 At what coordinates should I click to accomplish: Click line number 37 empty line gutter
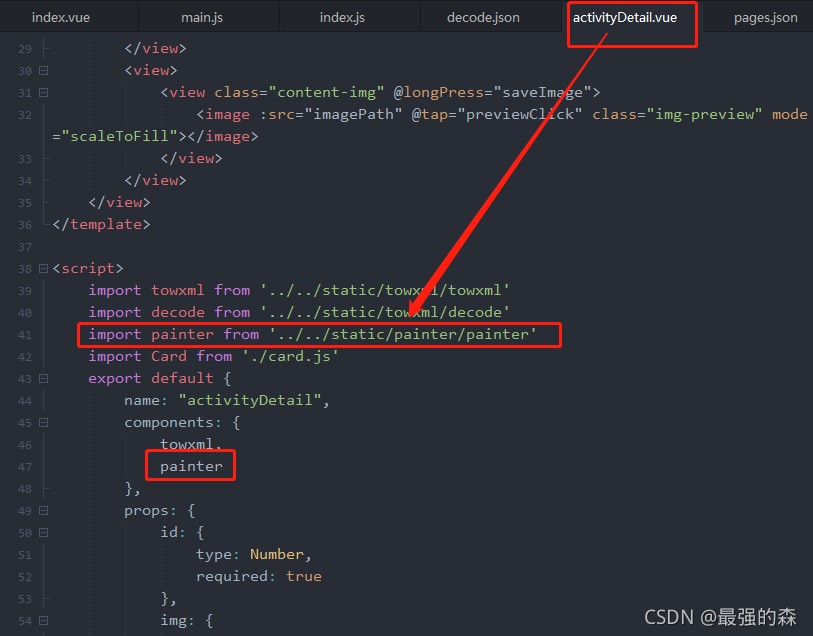[x=25, y=247]
